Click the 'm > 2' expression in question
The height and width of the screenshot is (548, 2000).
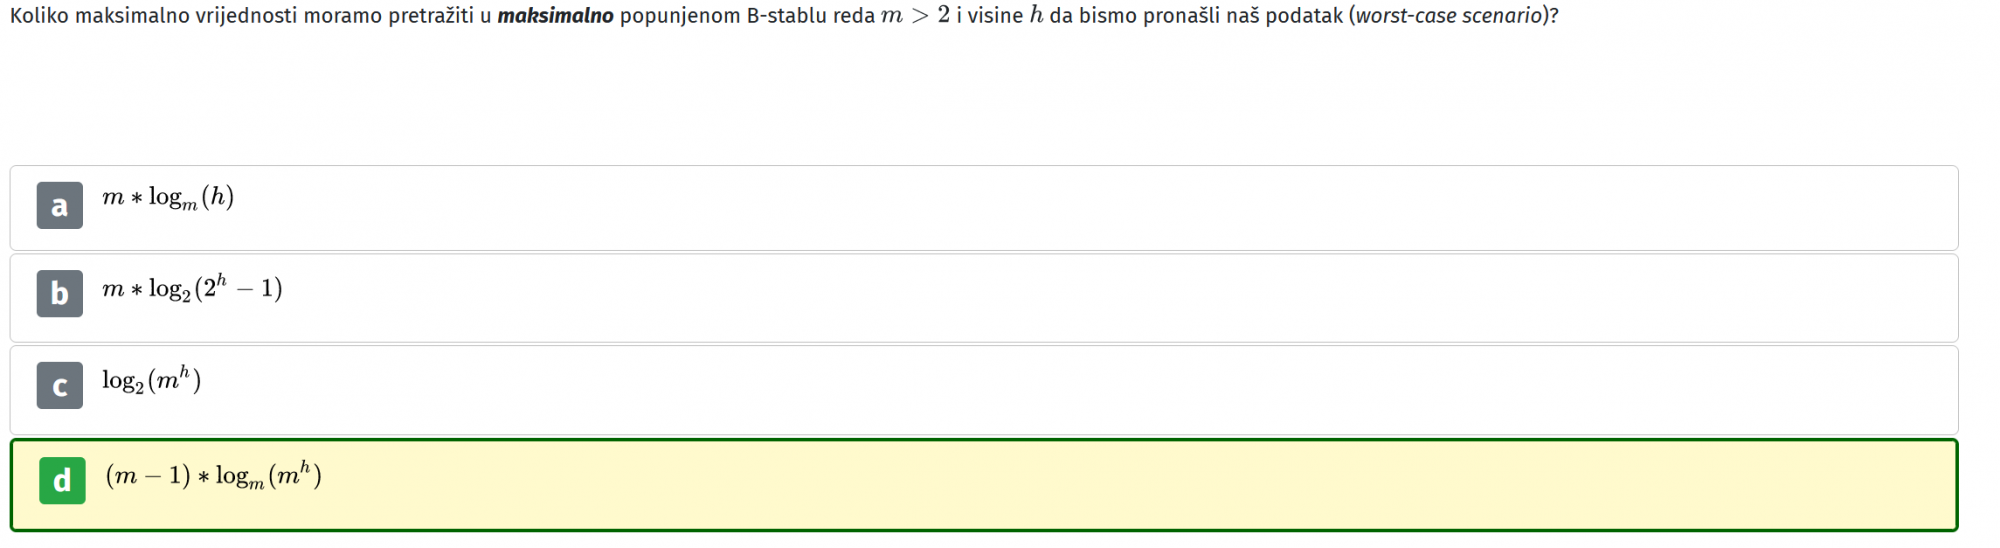coord(915,16)
